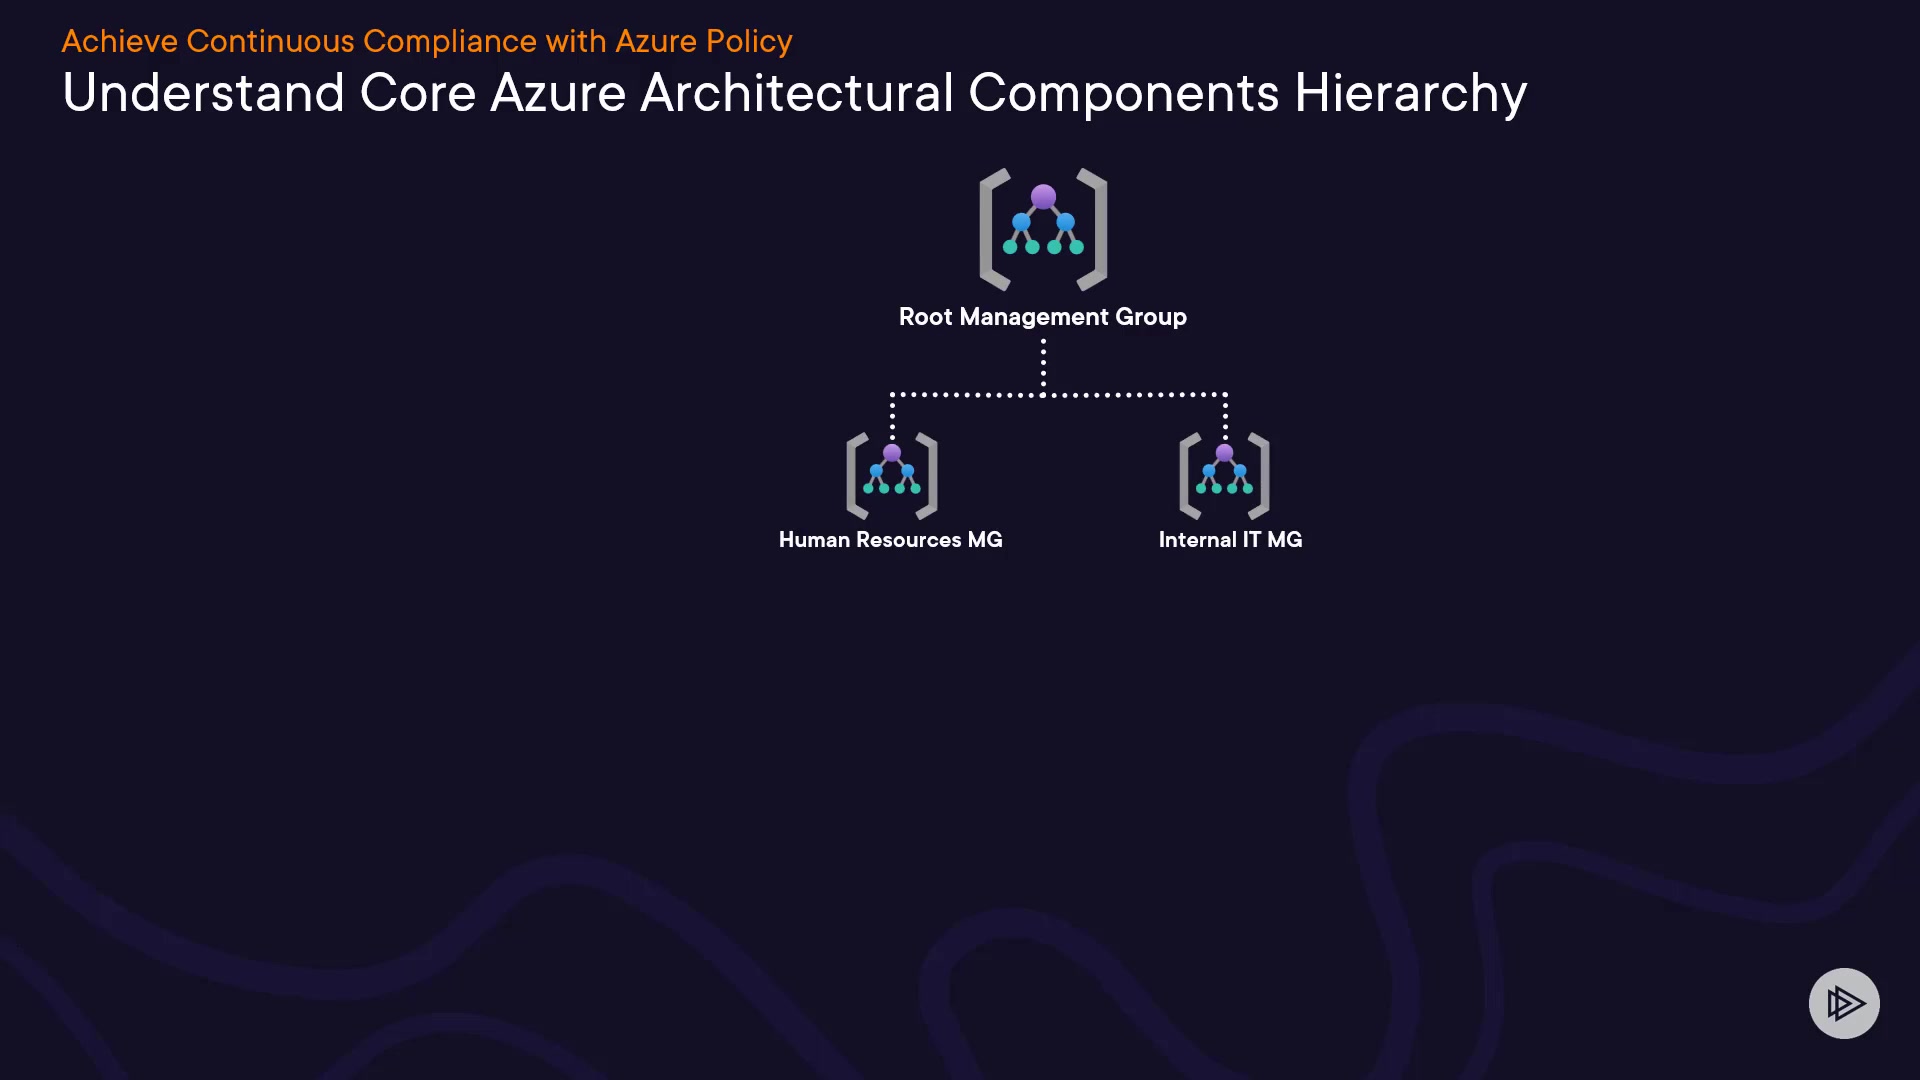Image resolution: width=1920 pixels, height=1080 pixels.
Task: Click Azure Policy in the orange subtitle
Action: point(703,41)
